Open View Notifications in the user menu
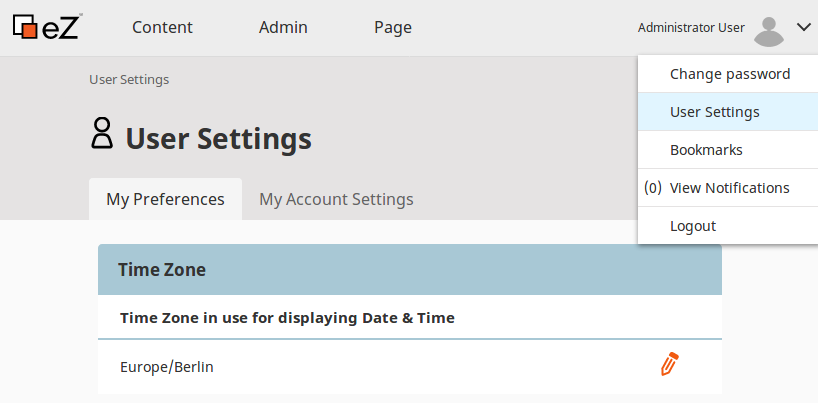This screenshot has height=403, width=818. click(x=729, y=188)
